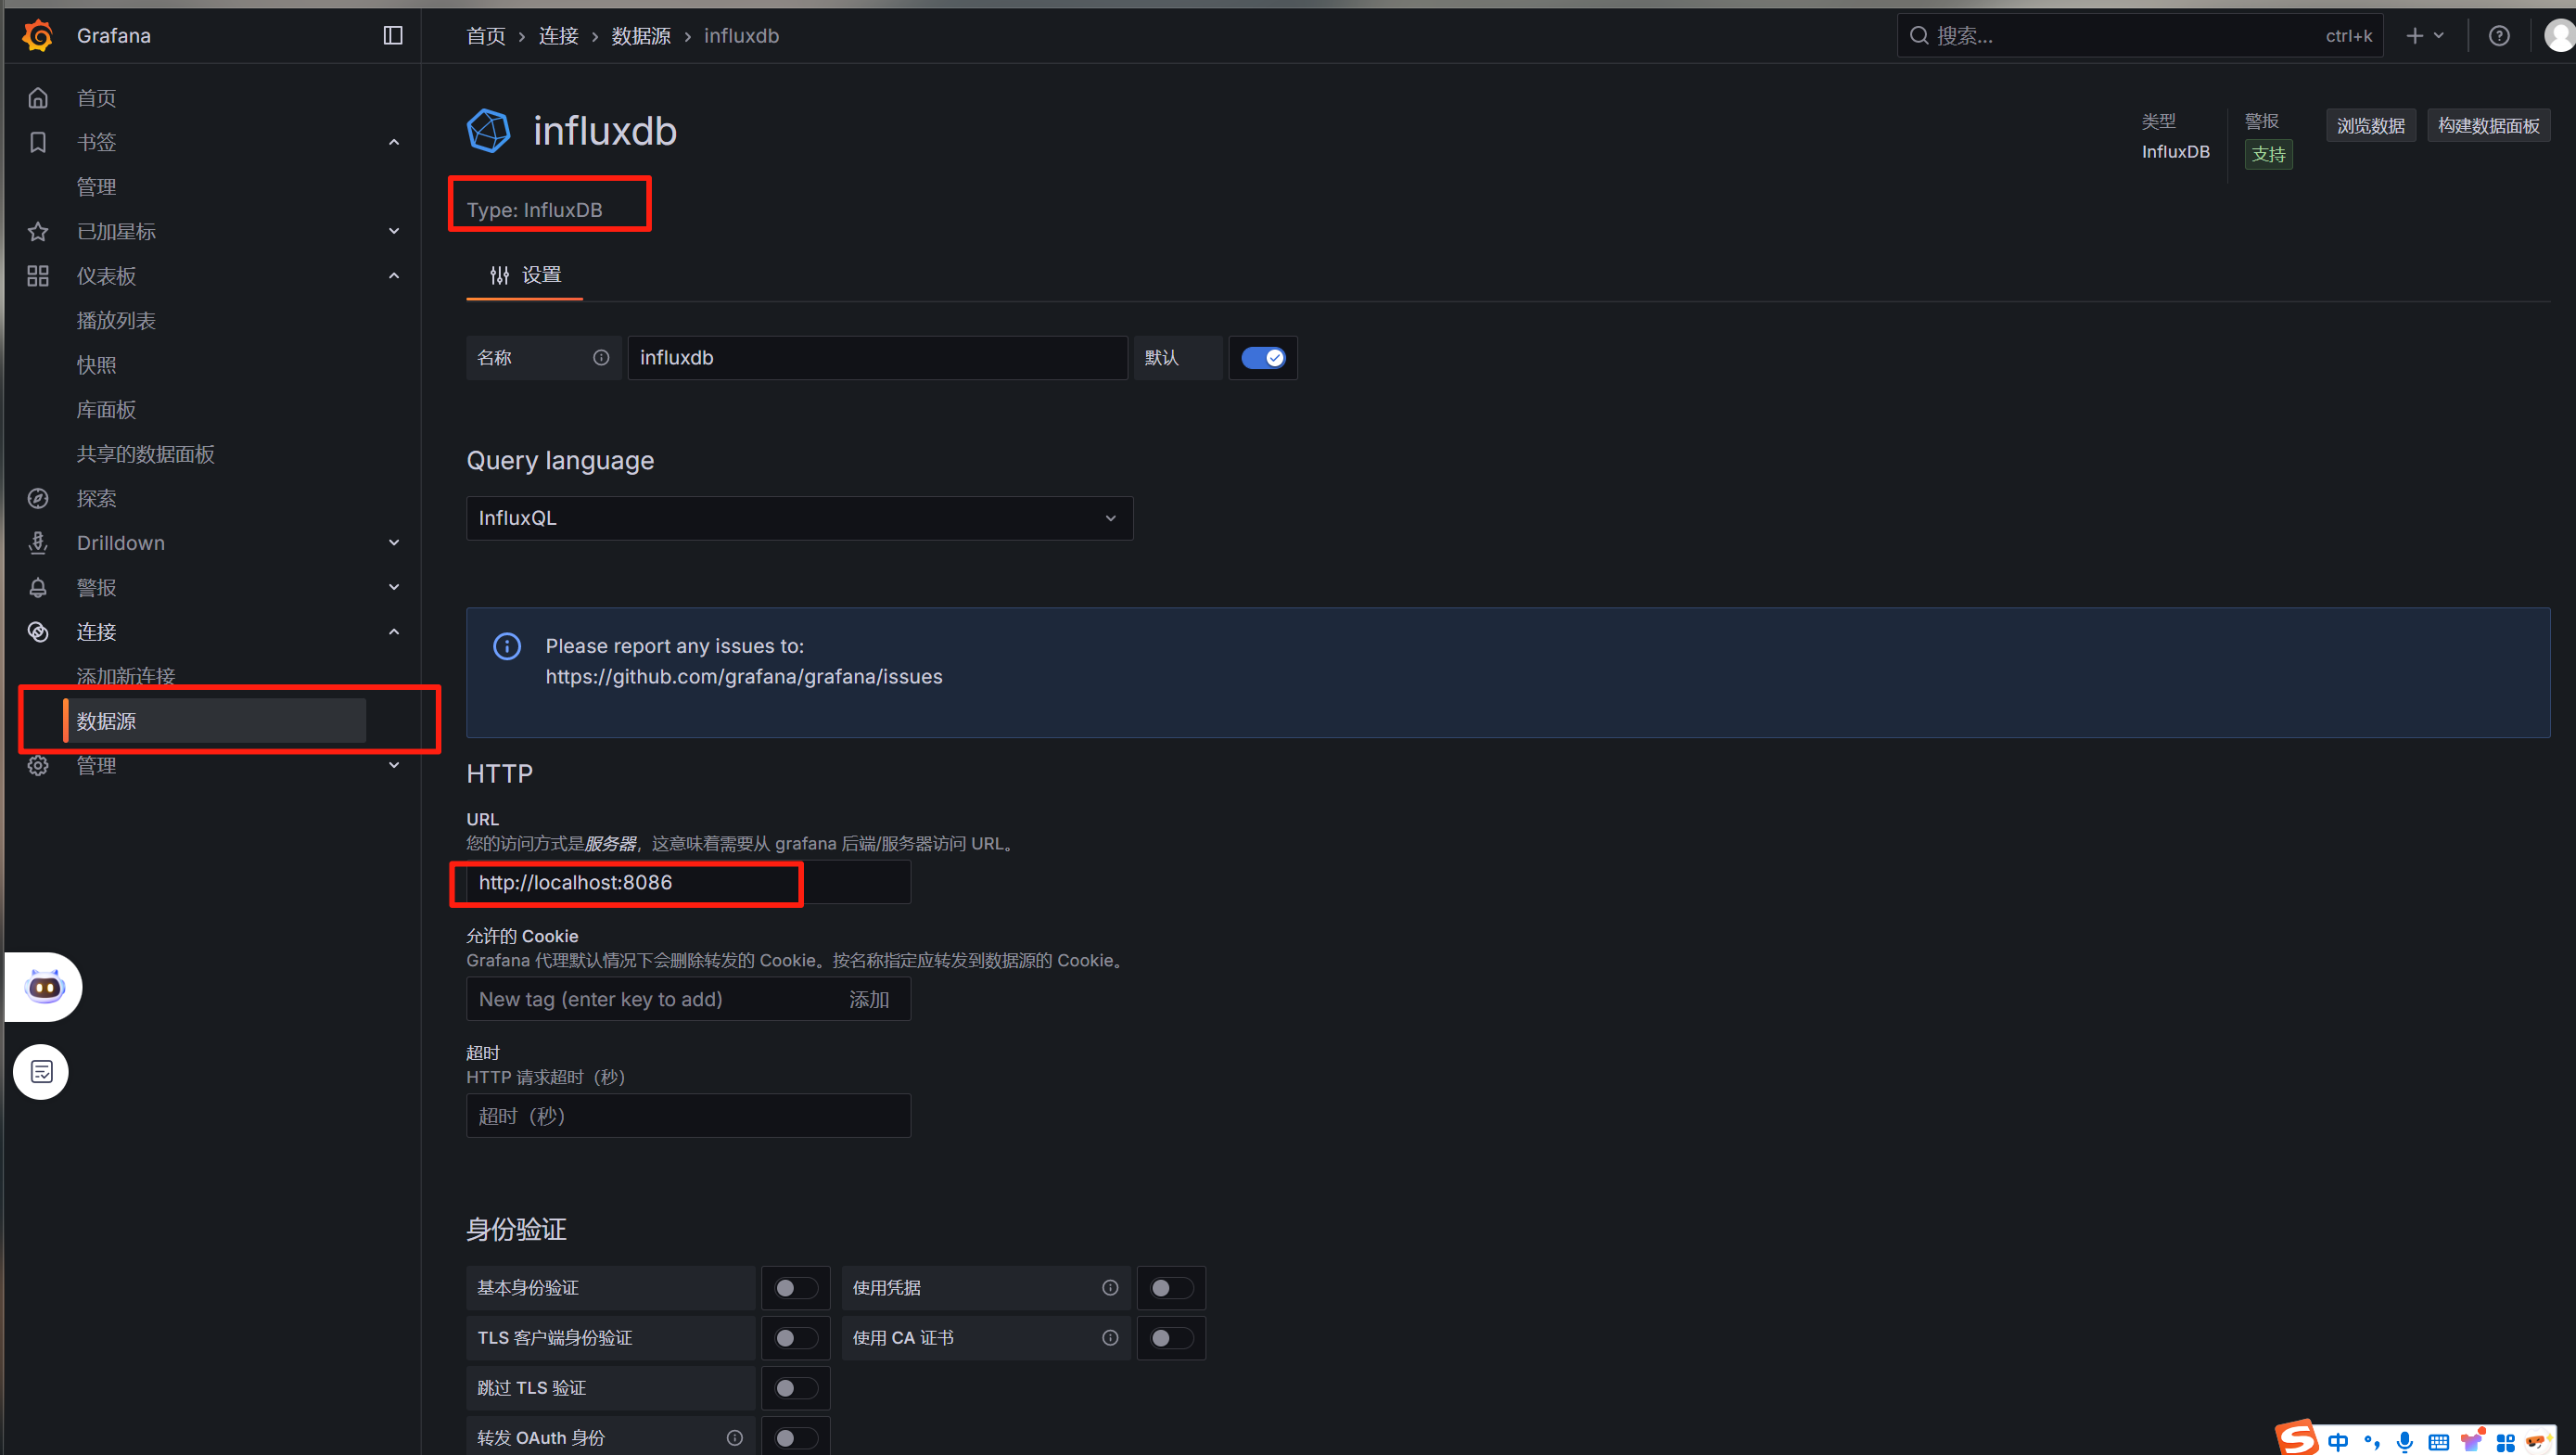
Task: Open the Query language InfluxQL dropdown
Action: (x=799, y=518)
